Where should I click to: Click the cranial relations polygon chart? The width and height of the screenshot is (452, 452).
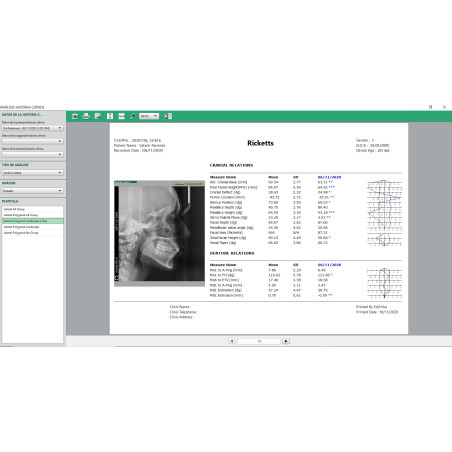tap(384, 213)
